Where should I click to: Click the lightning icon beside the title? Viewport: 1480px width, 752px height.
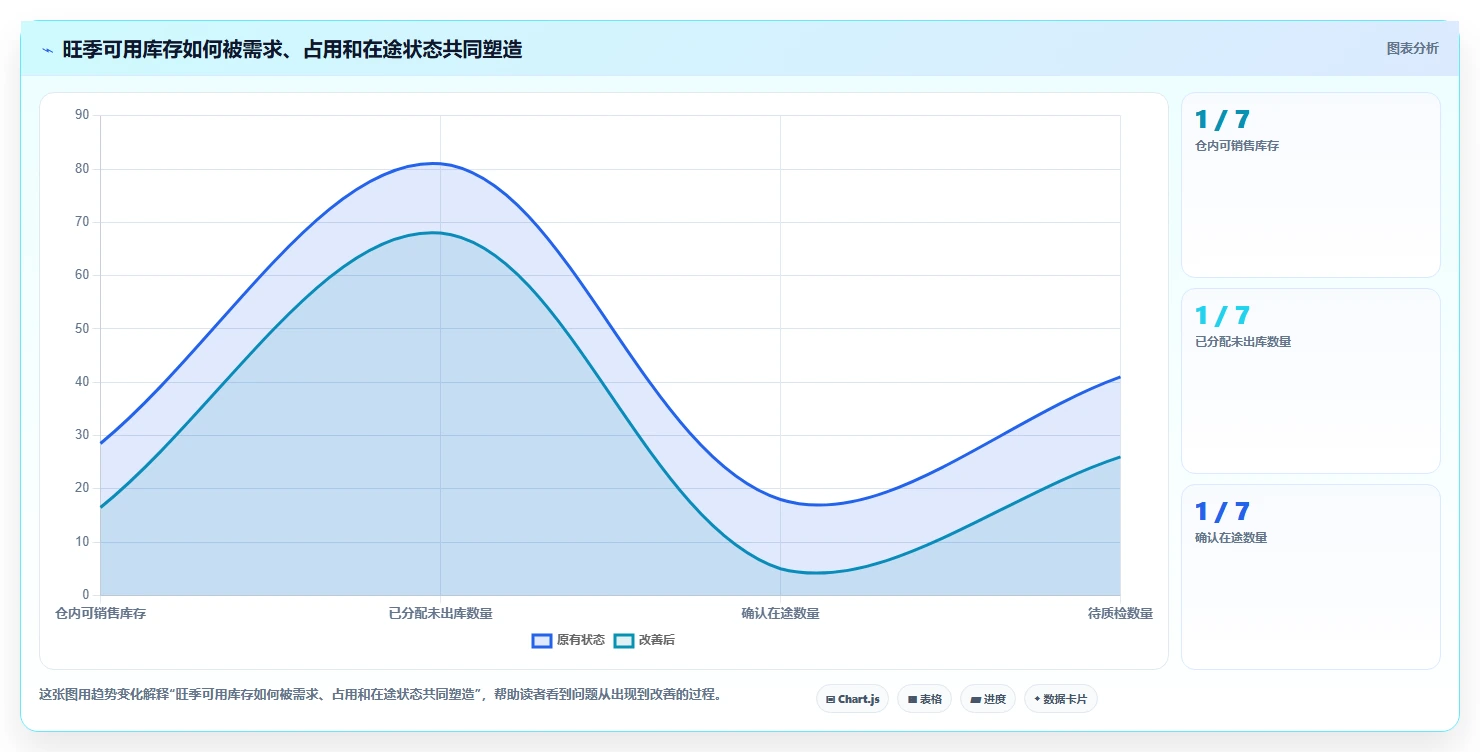[47, 49]
